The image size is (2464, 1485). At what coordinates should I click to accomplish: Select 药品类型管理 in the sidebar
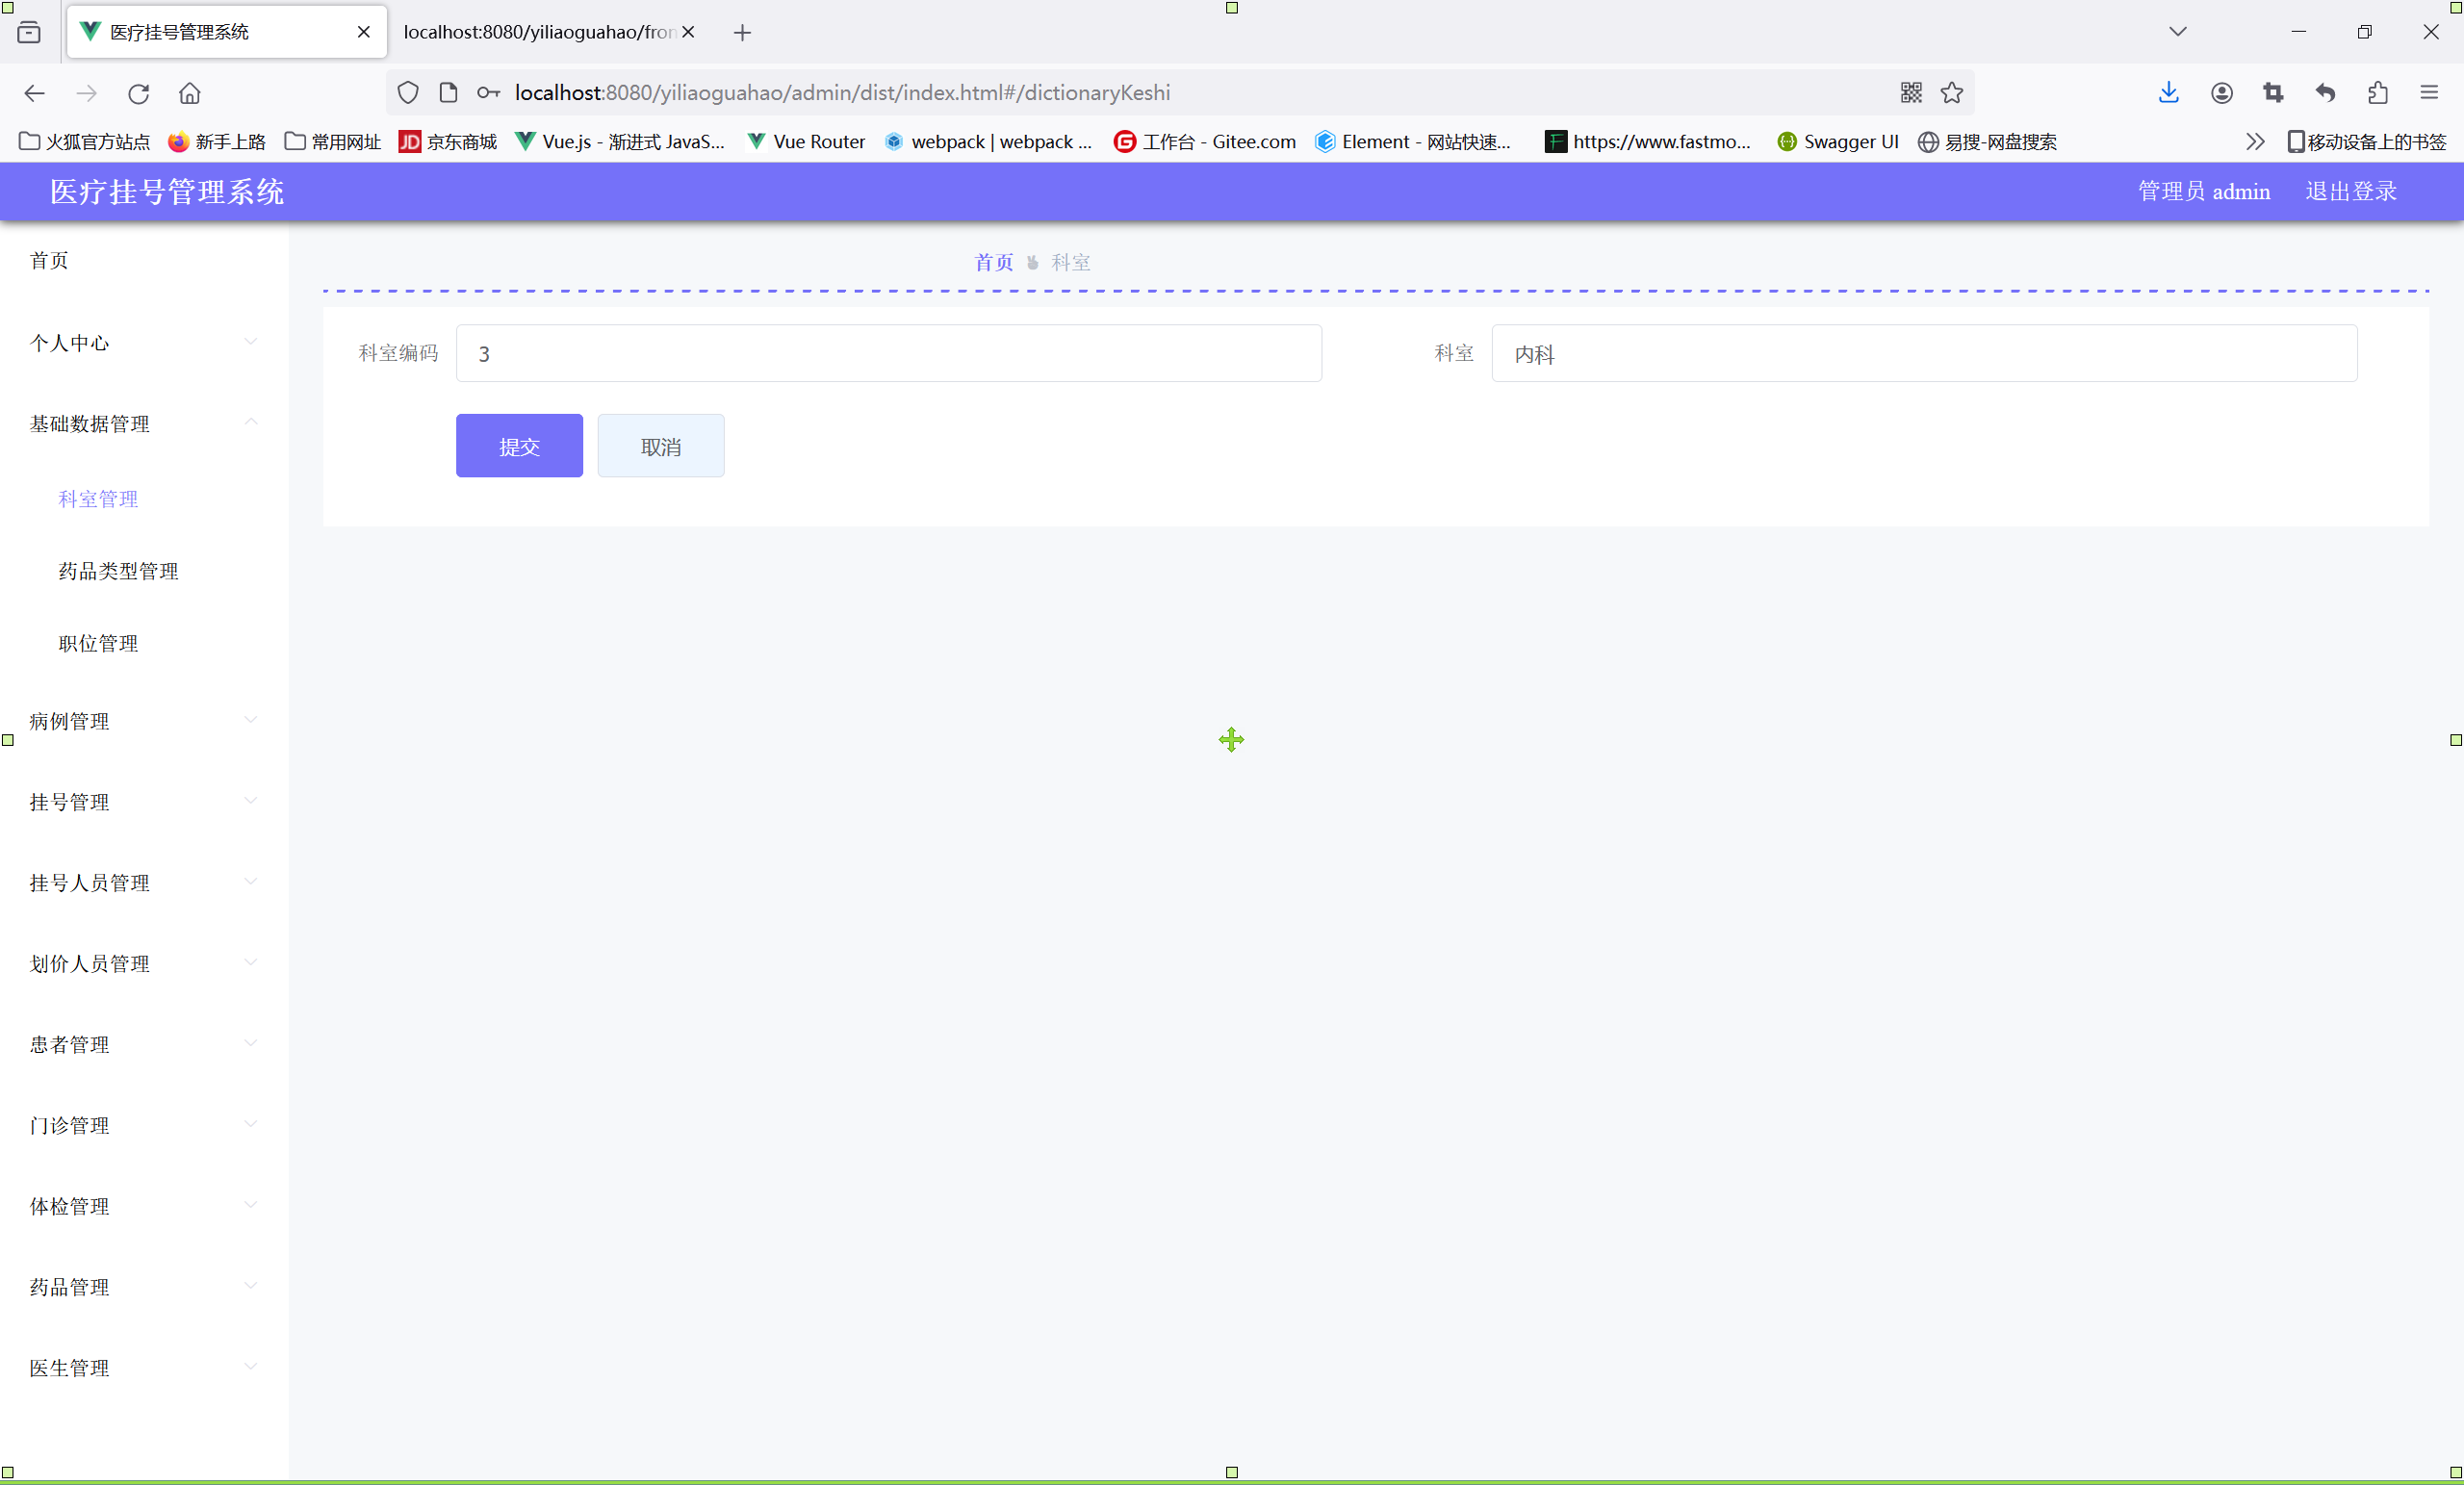pyautogui.click(x=119, y=571)
